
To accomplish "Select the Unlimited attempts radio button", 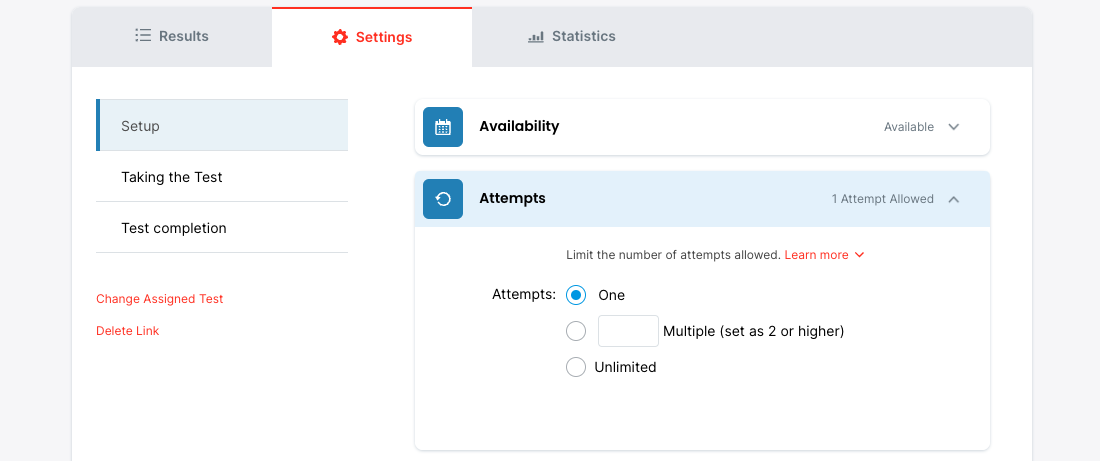I will (576, 367).
